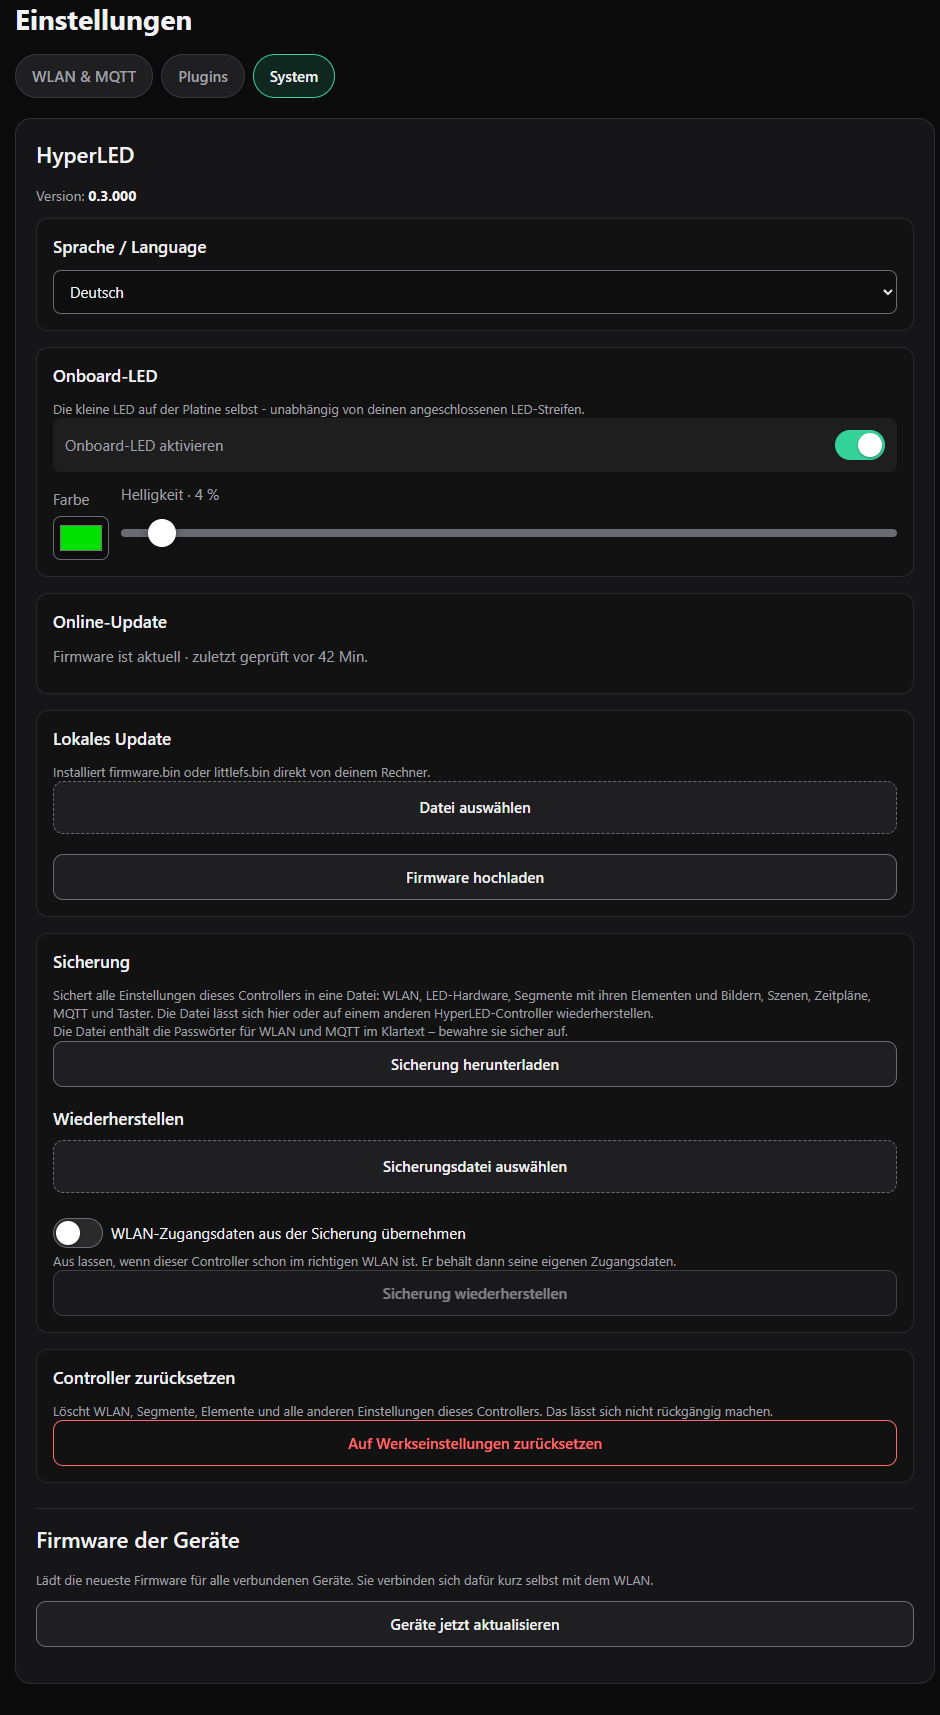Select the System tab
The width and height of the screenshot is (940, 1715).
[x=294, y=76]
